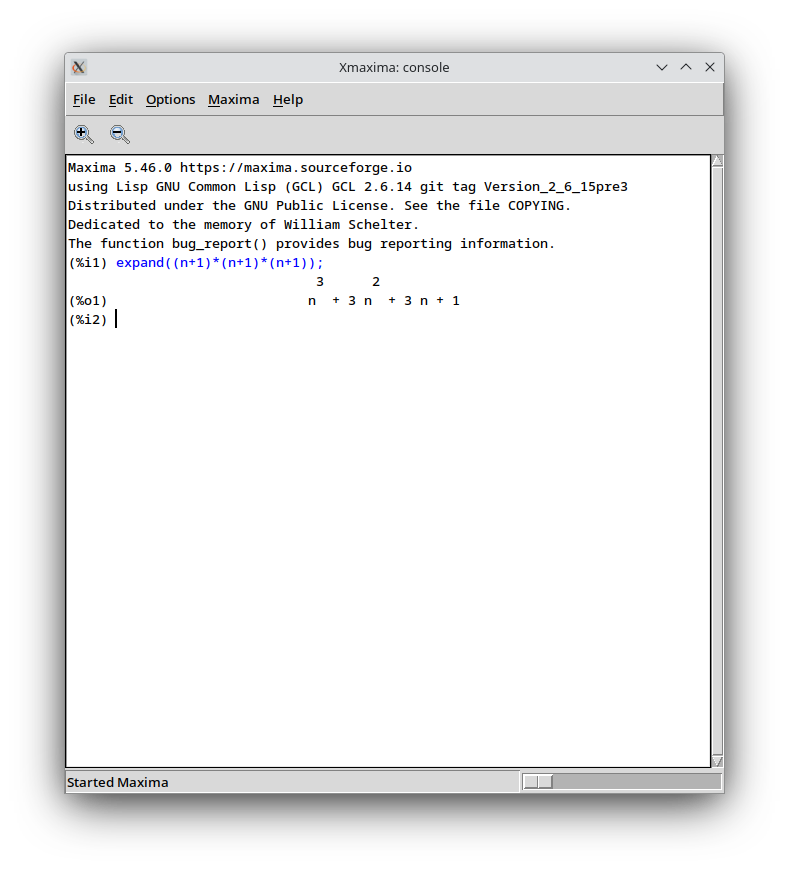
Task: Click the (%i2) input prompt line
Action: 93,320
